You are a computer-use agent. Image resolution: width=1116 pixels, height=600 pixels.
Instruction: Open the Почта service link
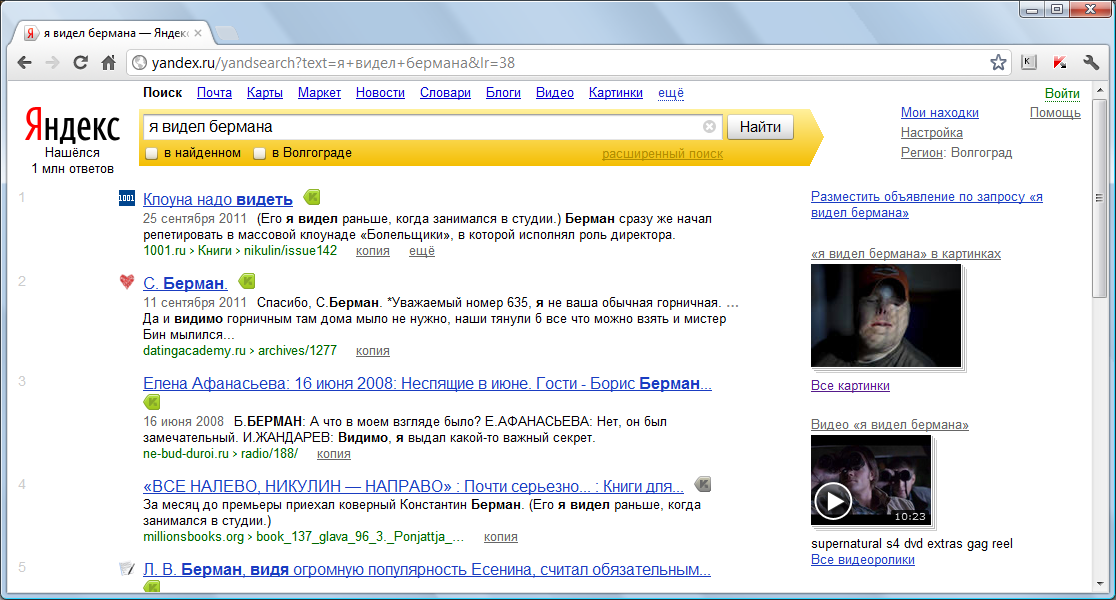point(214,93)
